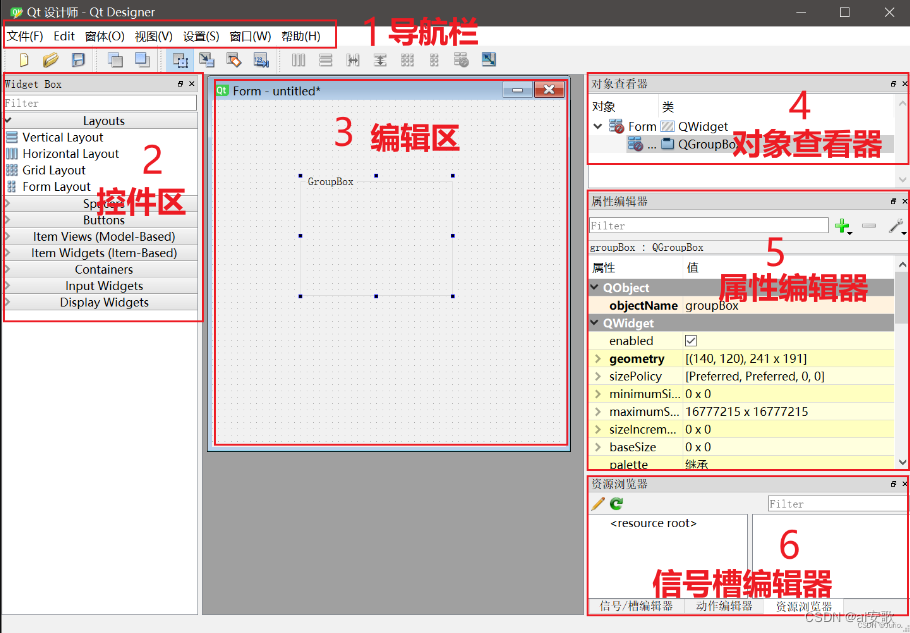Switch to Edit Tab Order mode icon
Viewport: 910px width, 633px height.
pos(261,60)
